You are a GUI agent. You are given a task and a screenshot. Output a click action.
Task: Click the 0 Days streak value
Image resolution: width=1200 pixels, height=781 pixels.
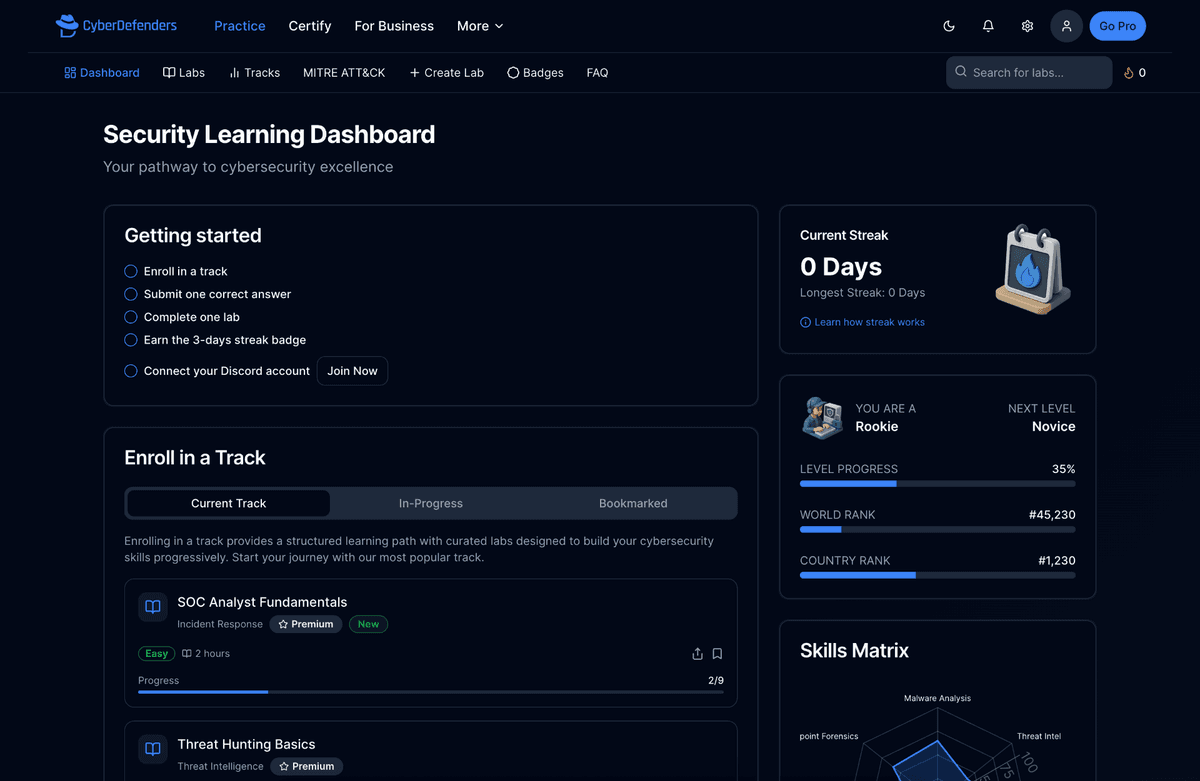click(841, 267)
